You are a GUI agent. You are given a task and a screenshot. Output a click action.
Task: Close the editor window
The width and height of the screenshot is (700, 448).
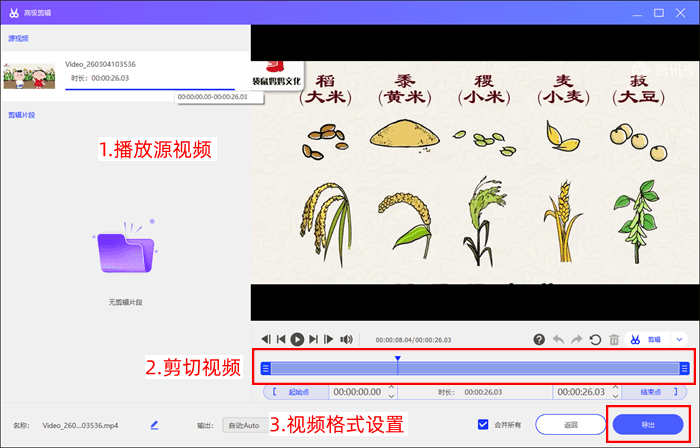(680, 13)
